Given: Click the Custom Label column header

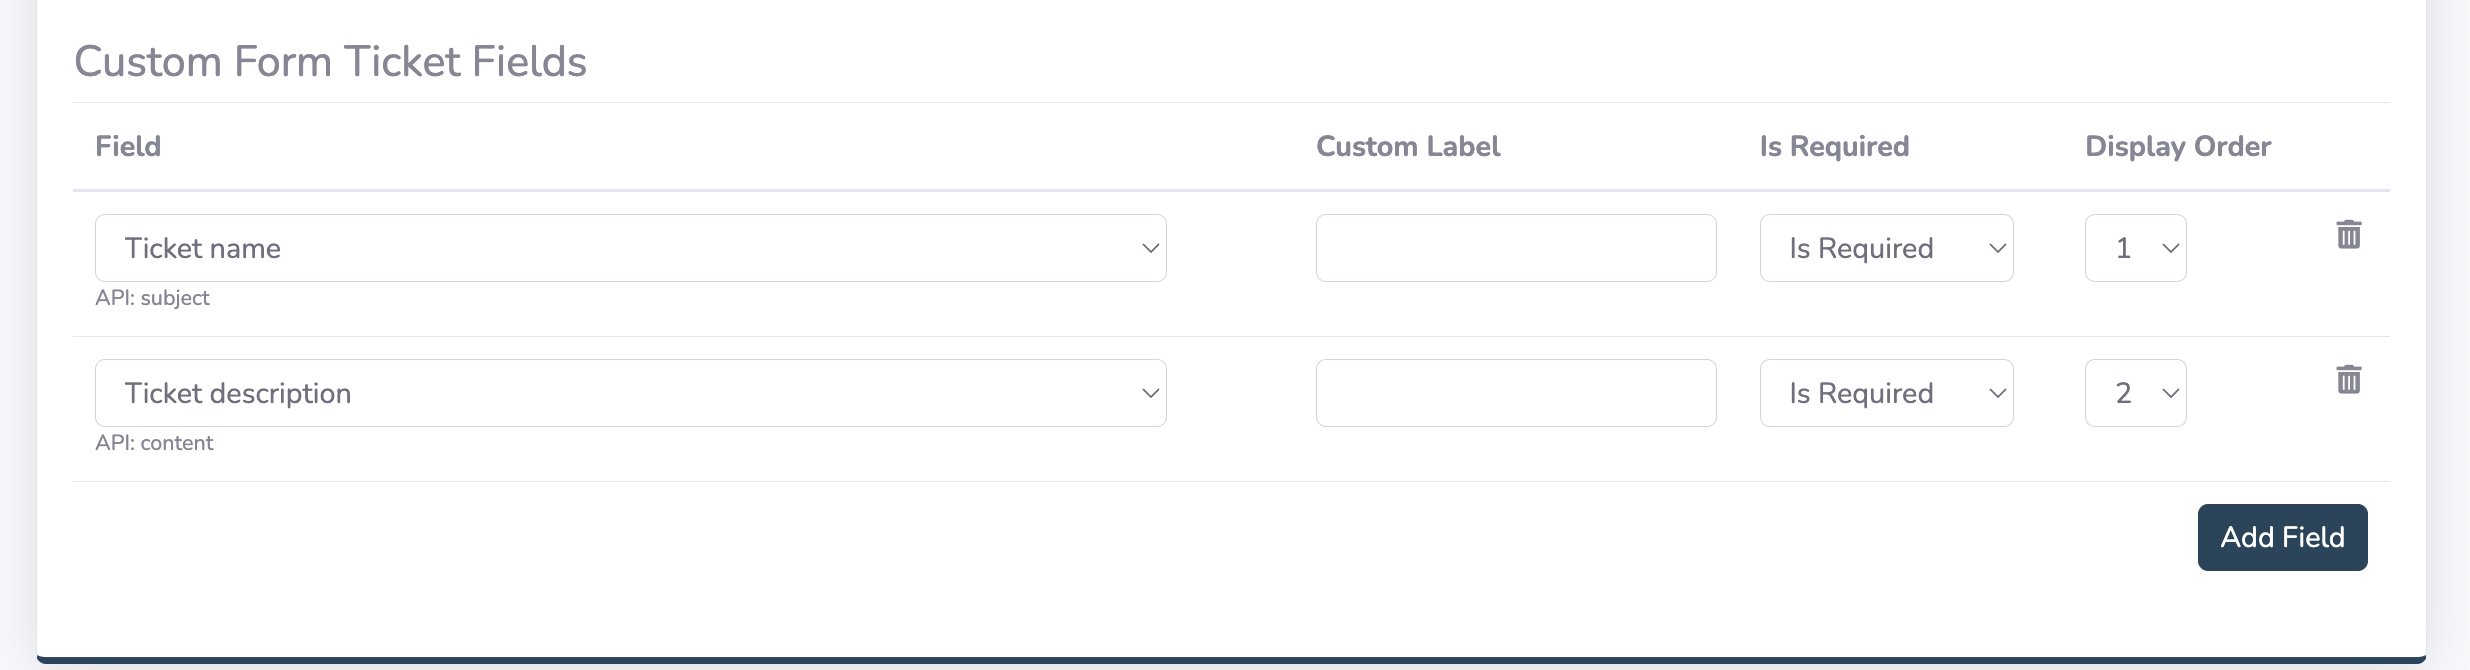Looking at the screenshot, I should [1408, 146].
